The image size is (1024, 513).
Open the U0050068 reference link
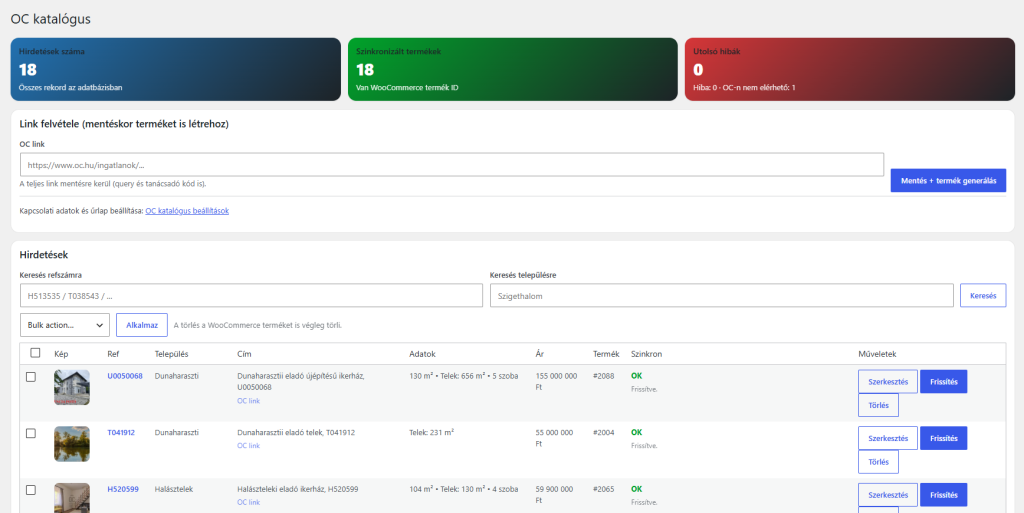pos(125,377)
